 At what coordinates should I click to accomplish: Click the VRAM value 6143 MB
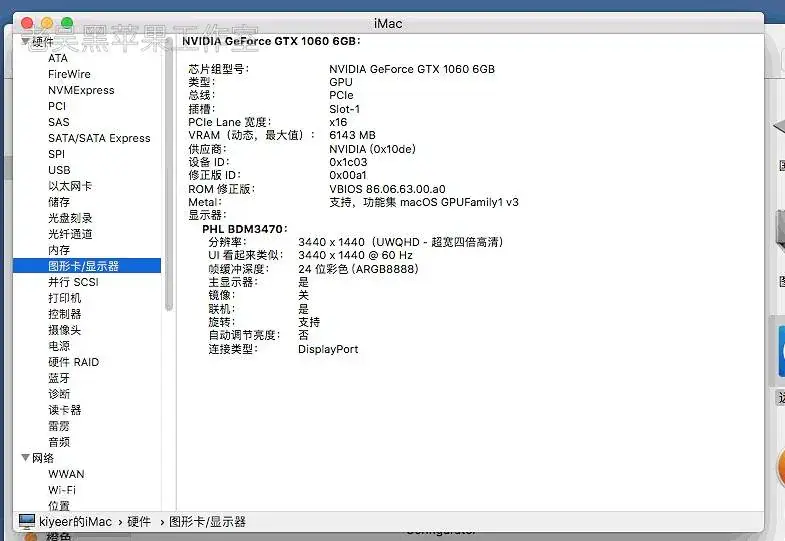[x=352, y=135]
